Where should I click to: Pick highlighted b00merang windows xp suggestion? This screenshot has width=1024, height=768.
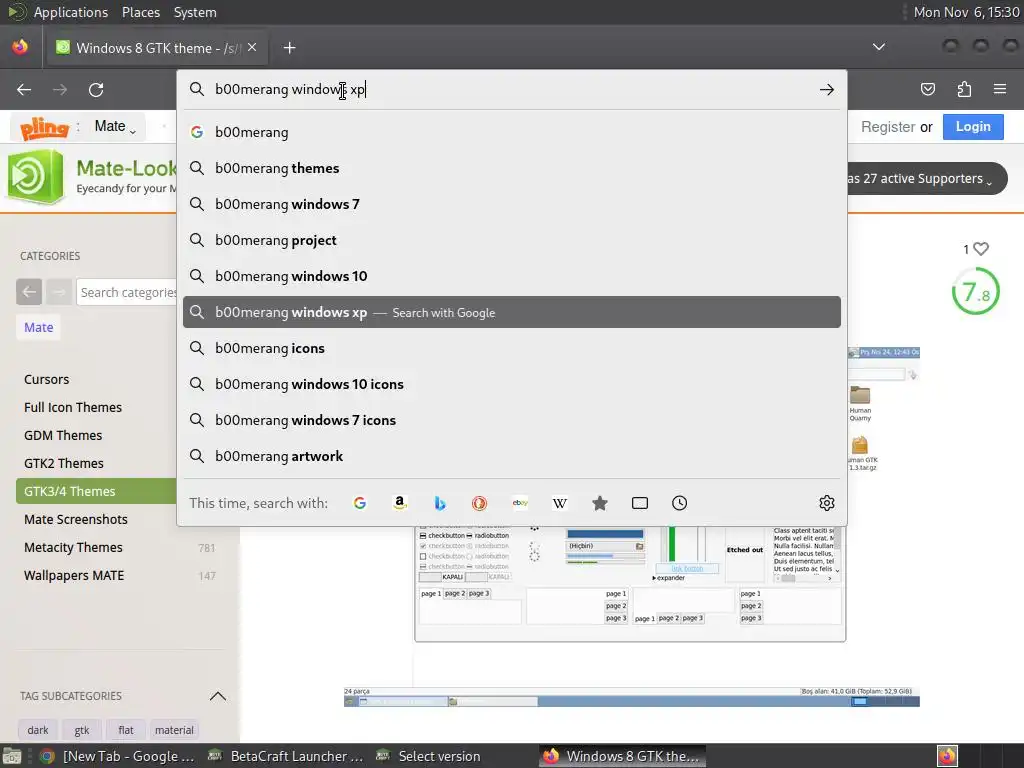[x=512, y=312]
